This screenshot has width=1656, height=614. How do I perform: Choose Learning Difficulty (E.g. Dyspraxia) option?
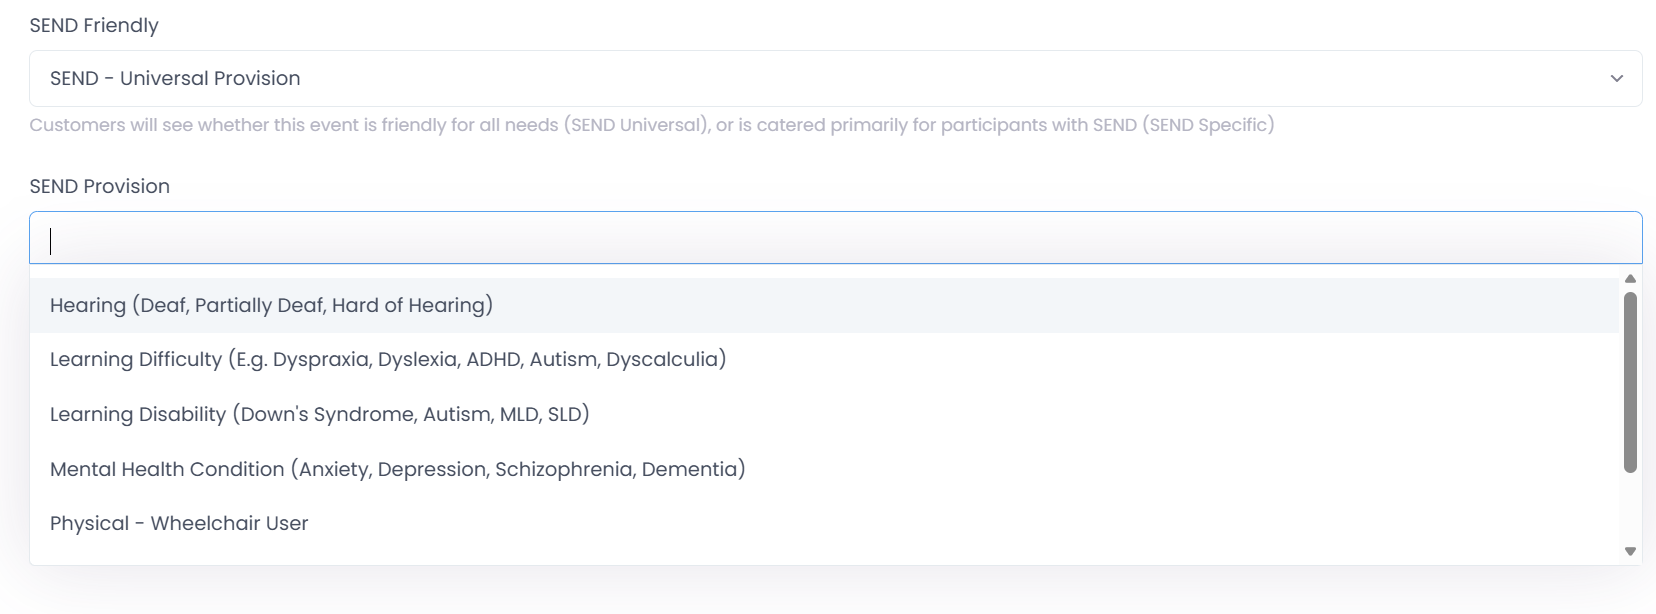pos(824,359)
